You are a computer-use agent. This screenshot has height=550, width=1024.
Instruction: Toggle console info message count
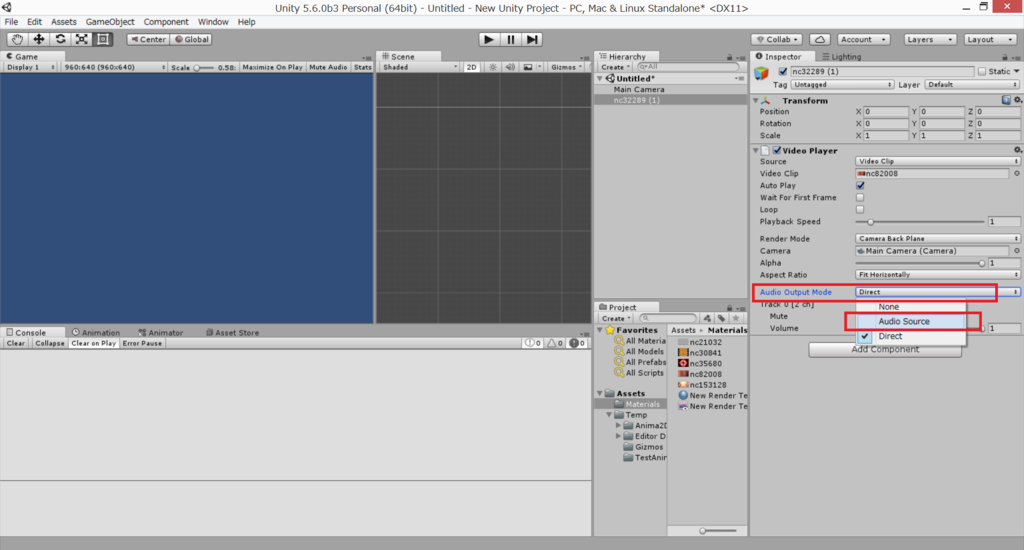[532, 343]
